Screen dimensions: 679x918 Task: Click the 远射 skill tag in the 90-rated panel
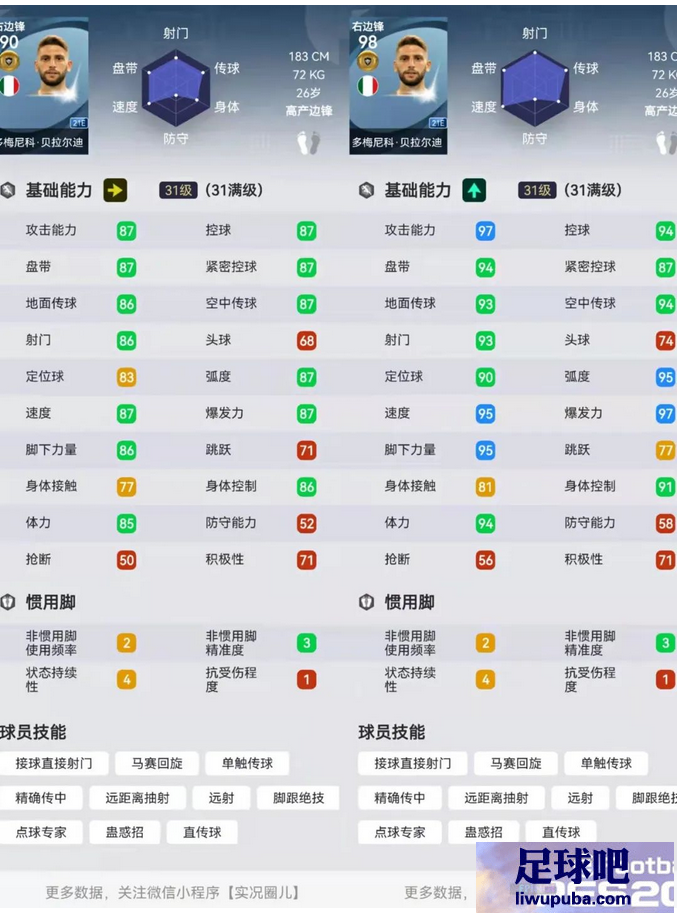click(221, 798)
